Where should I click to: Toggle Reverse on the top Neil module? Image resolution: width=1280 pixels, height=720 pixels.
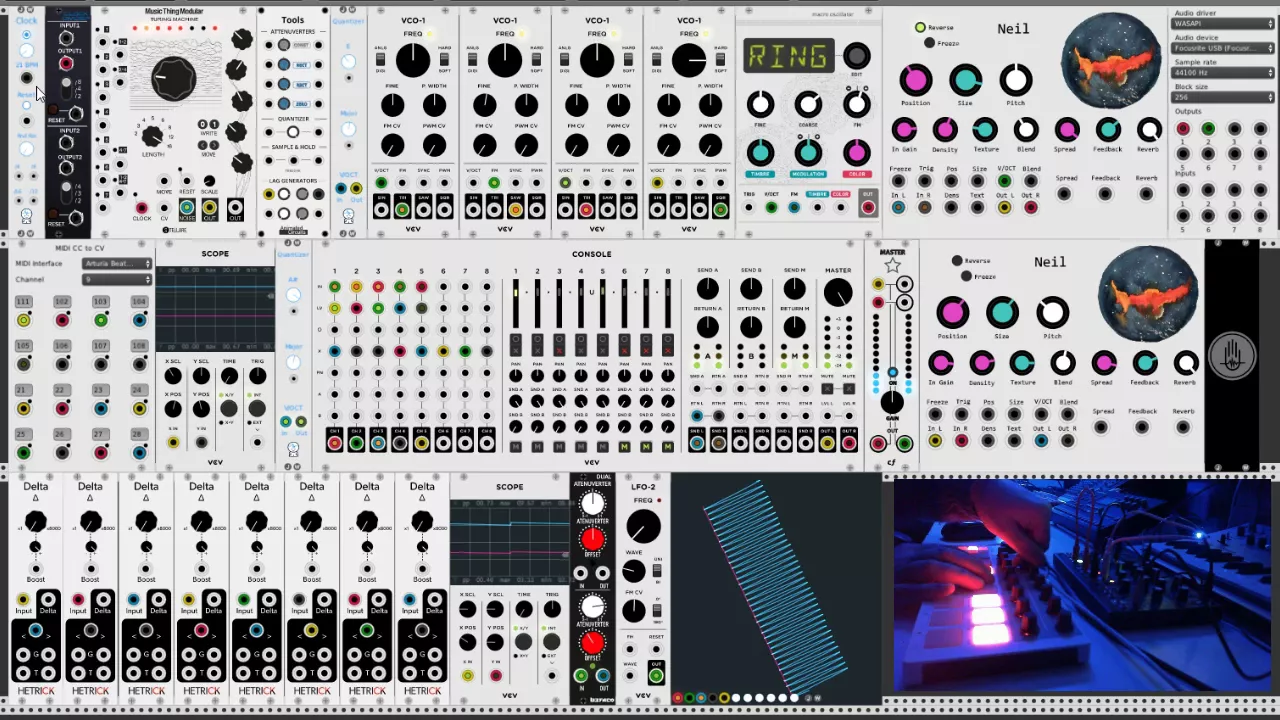920,28
